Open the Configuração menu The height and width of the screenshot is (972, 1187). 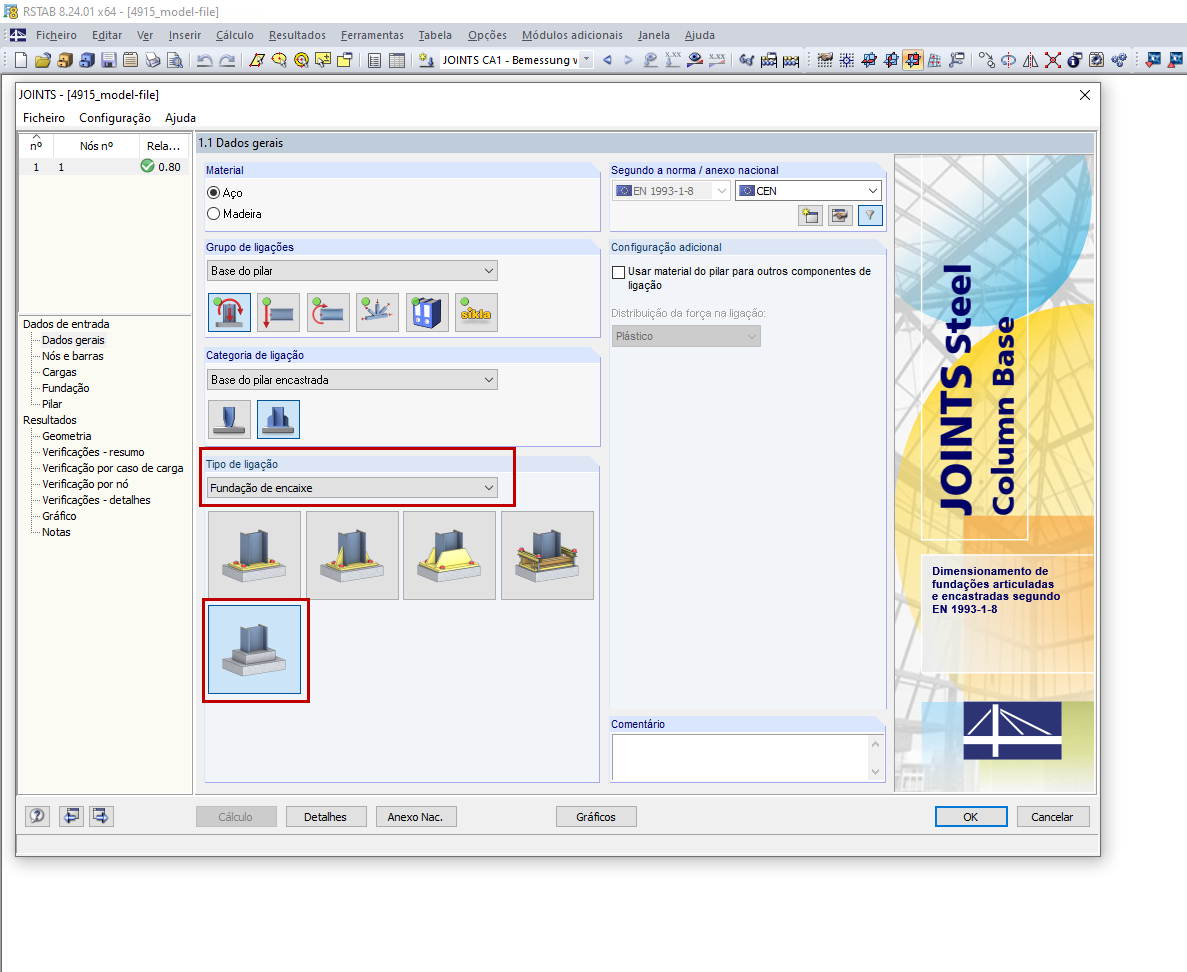pyautogui.click(x=115, y=118)
